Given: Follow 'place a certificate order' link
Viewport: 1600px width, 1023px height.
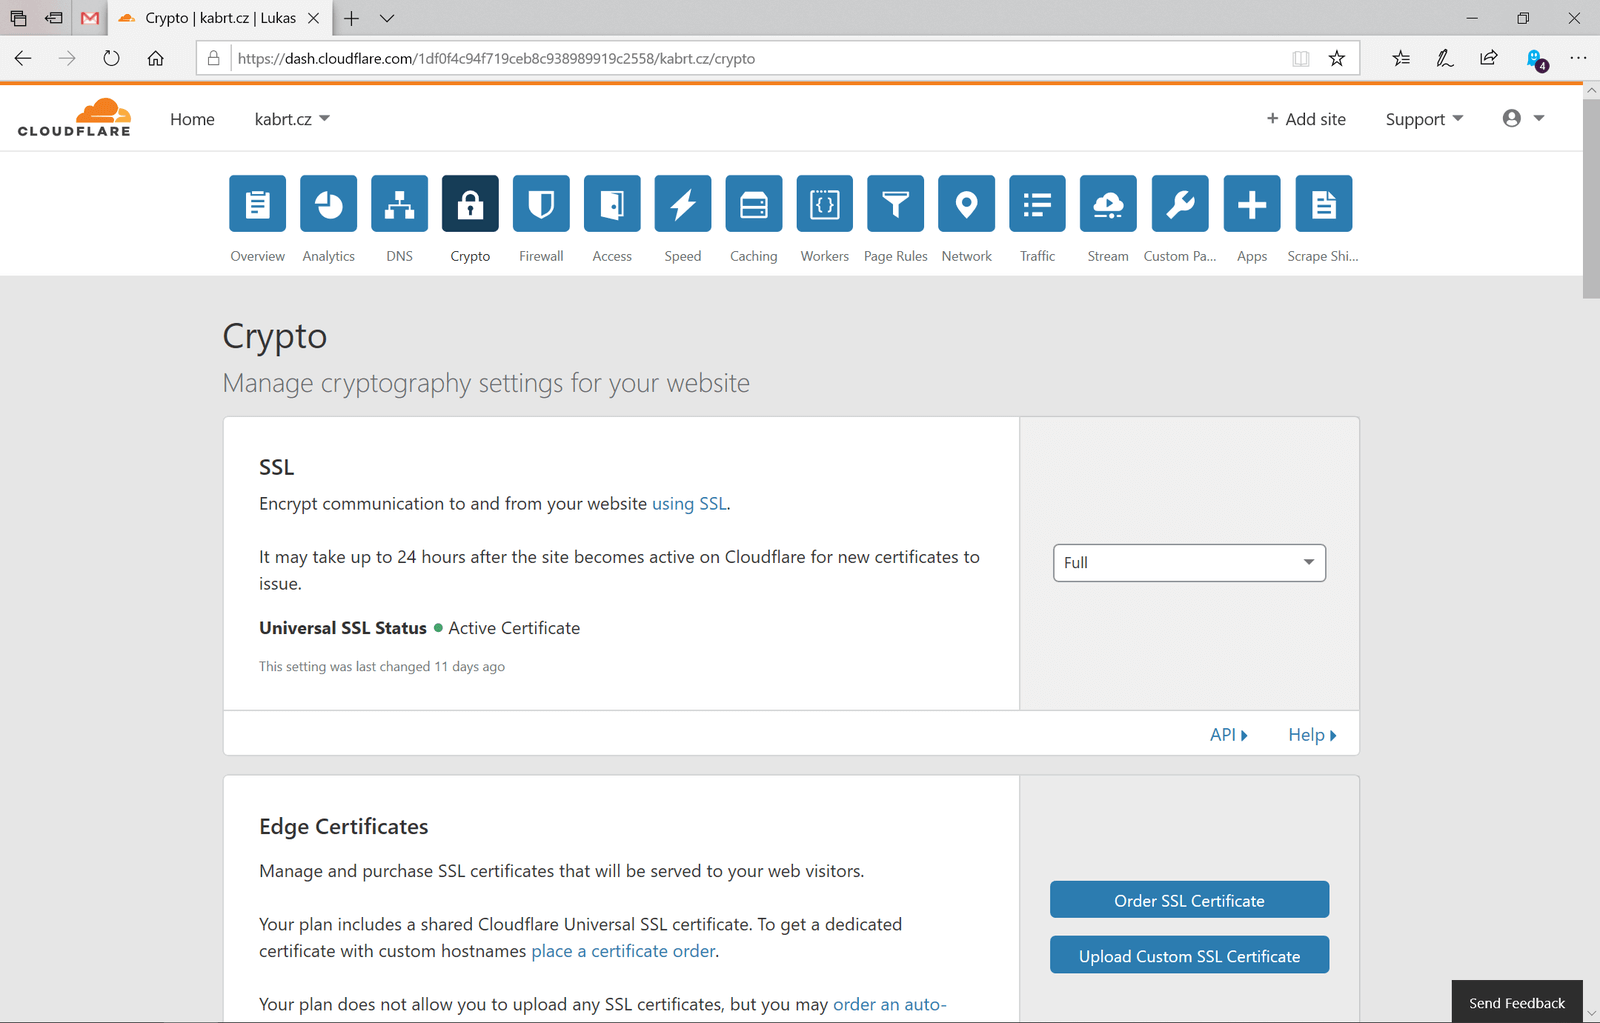Looking at the screenshot, I should pyautogui.click(x=623, y=951).
